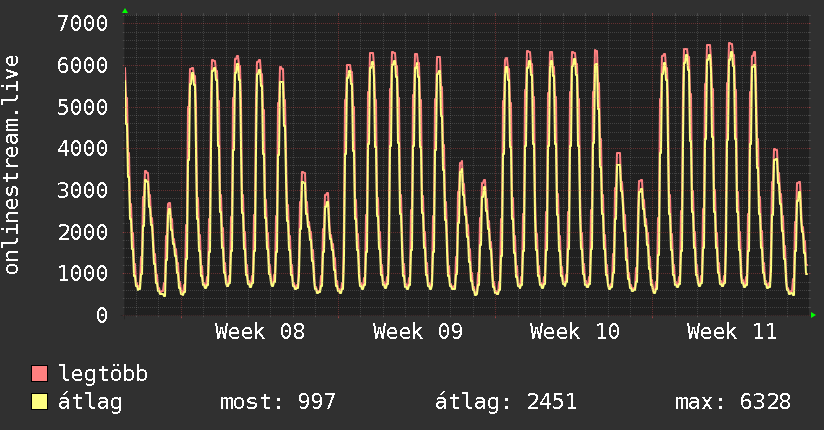Viewport: 824px width, 430px height.
Task: Click the 2000 y-axis label
Action: pyautogui.click(x=83, y=232)
